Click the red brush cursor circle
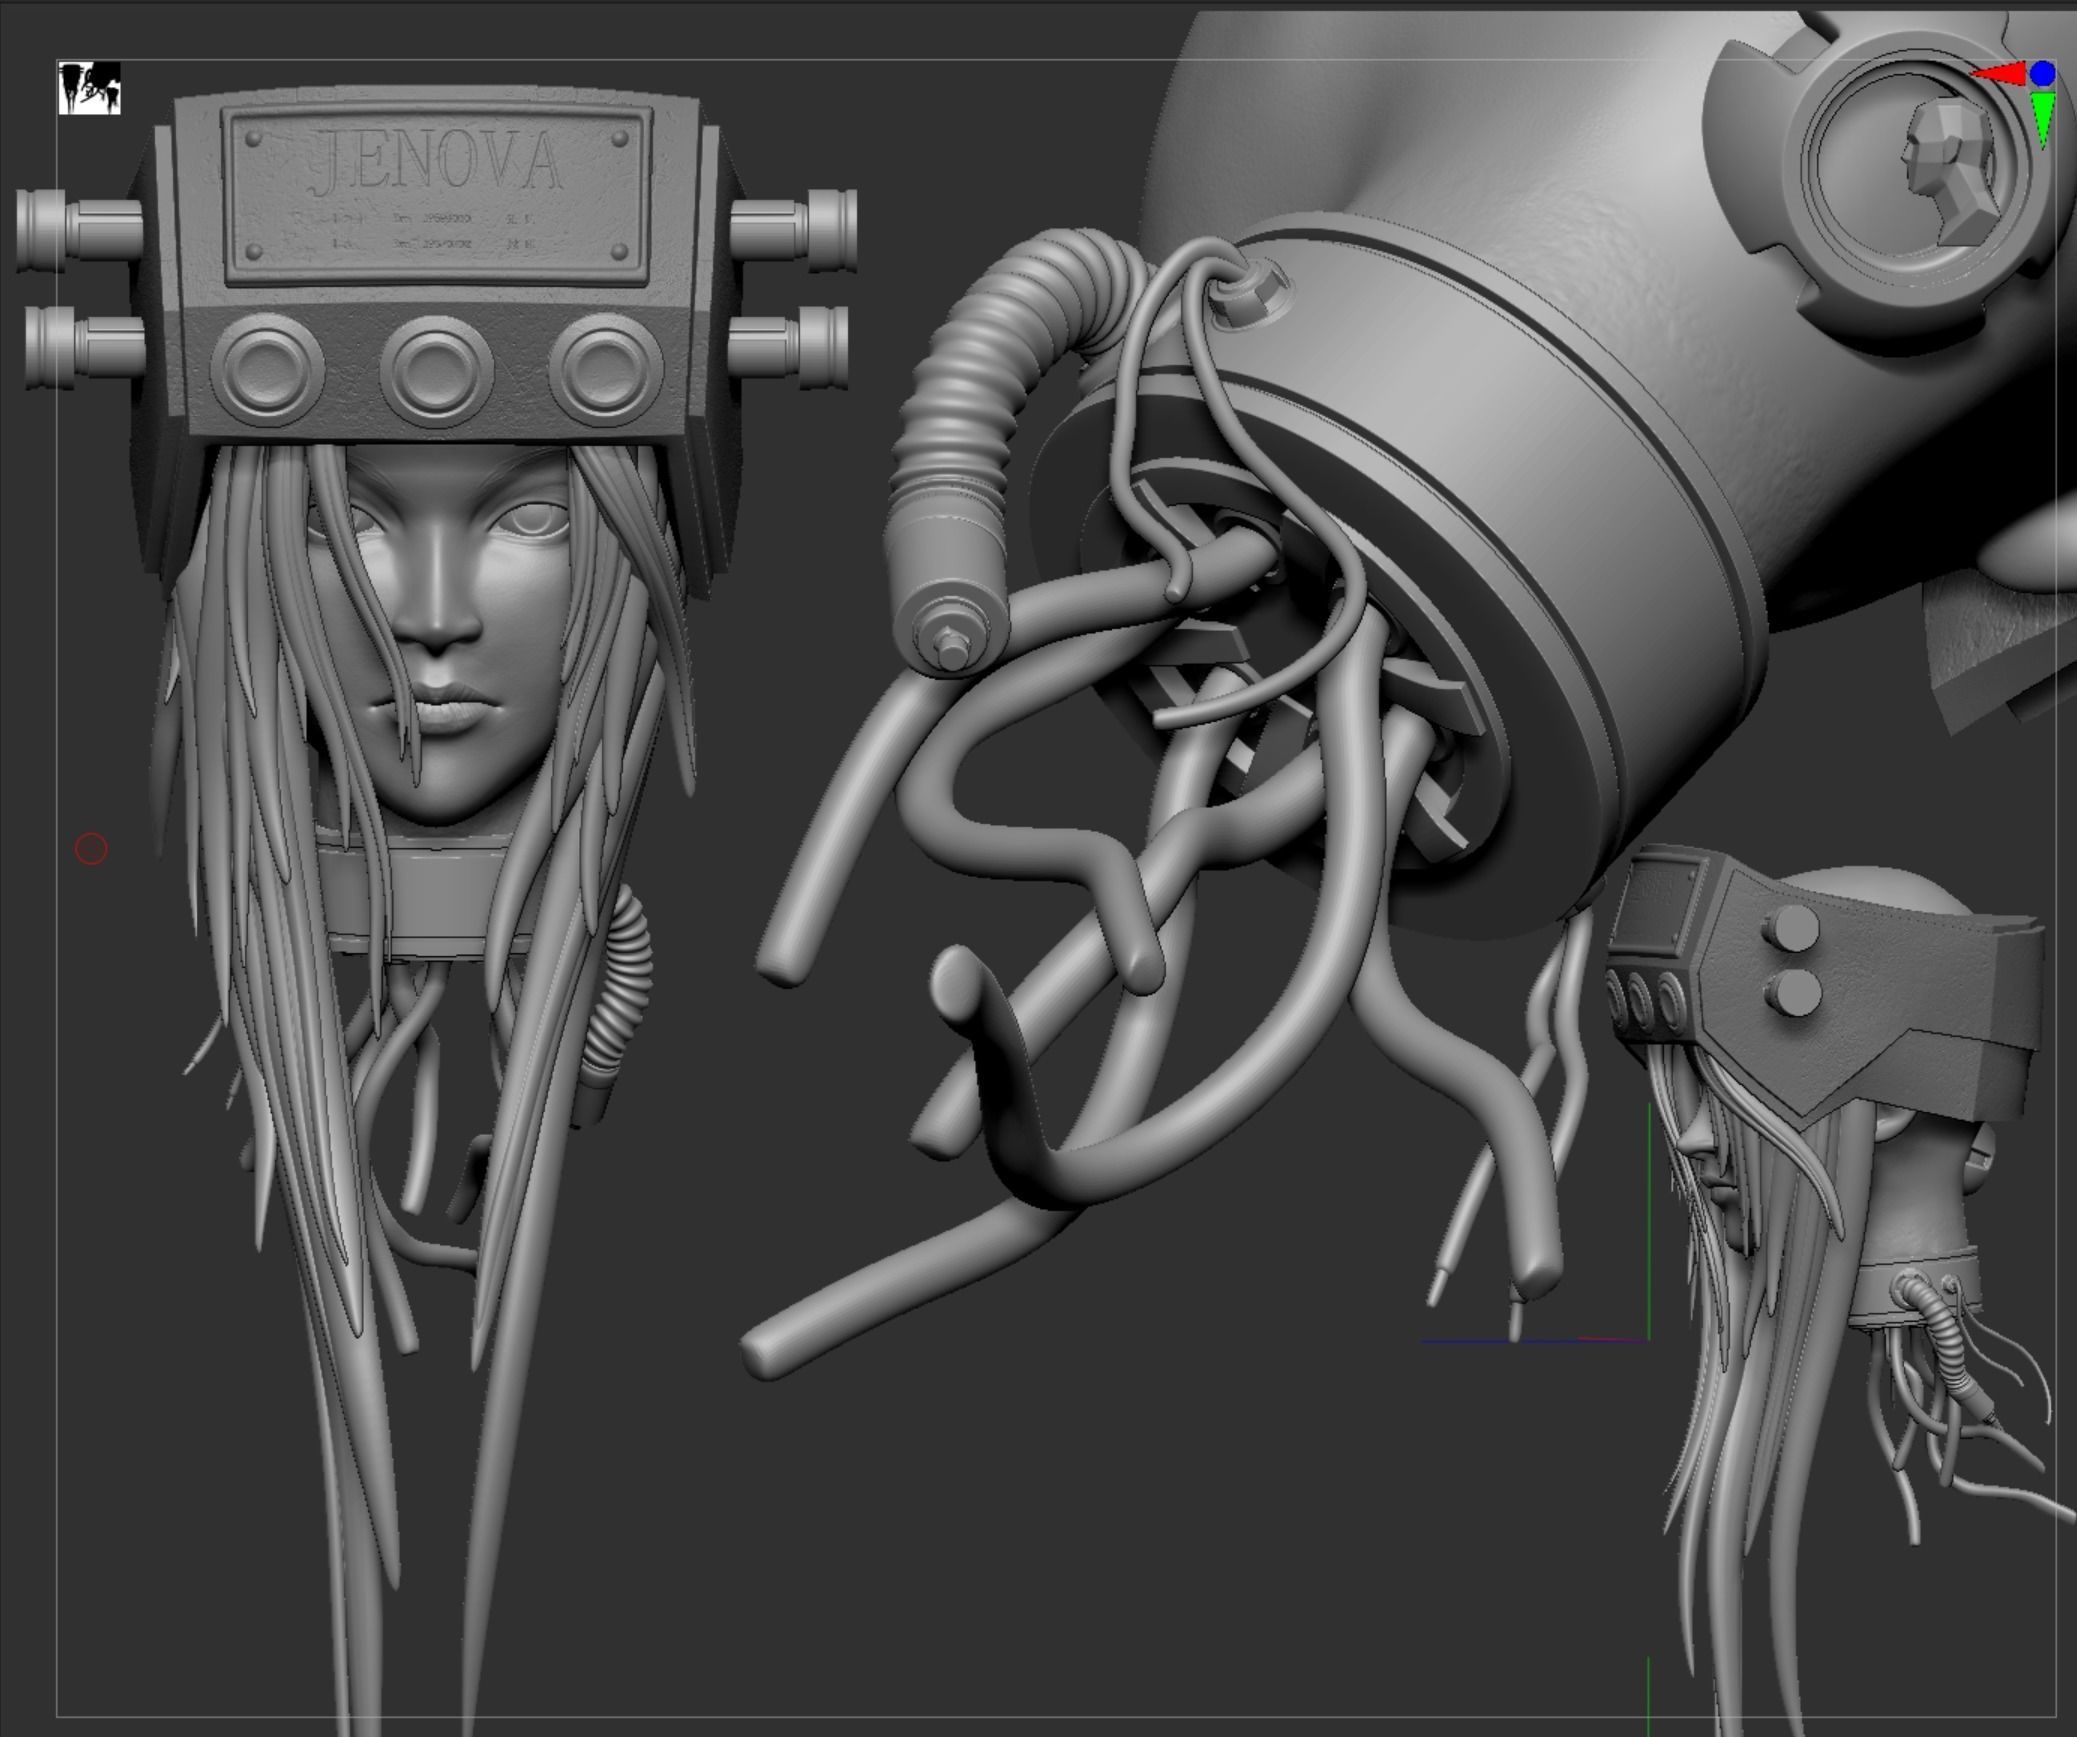The image size is (2077, 1737). tap(91, 849)
